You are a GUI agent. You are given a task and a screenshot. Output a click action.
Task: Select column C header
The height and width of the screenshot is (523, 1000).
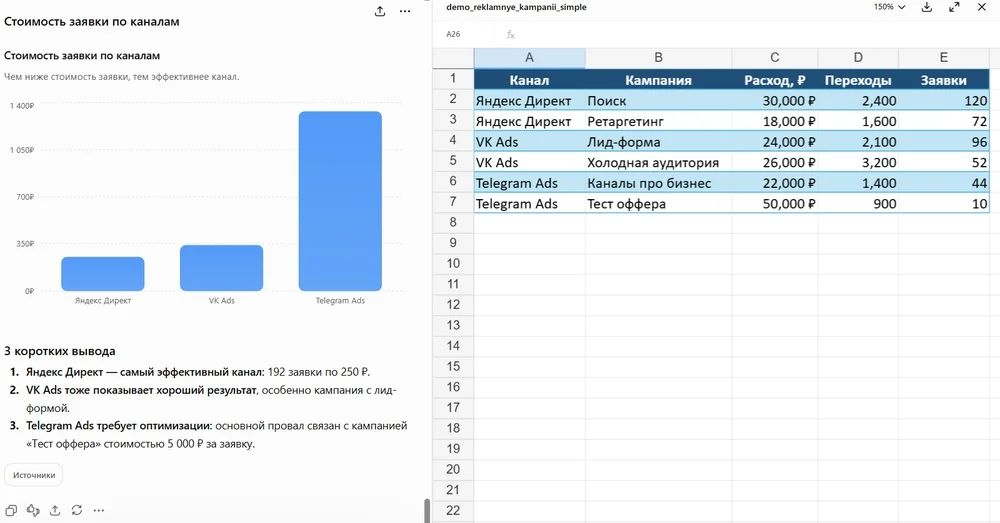[x=775, y=58]
